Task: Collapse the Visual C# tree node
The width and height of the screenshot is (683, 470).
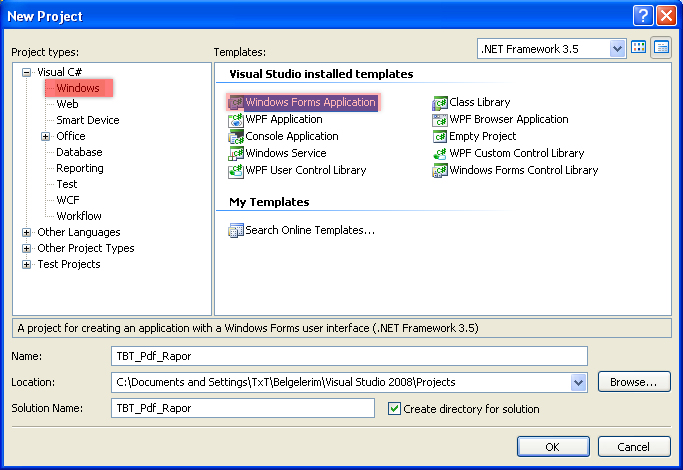Action: pyautogui.click(x=27, y=72)
